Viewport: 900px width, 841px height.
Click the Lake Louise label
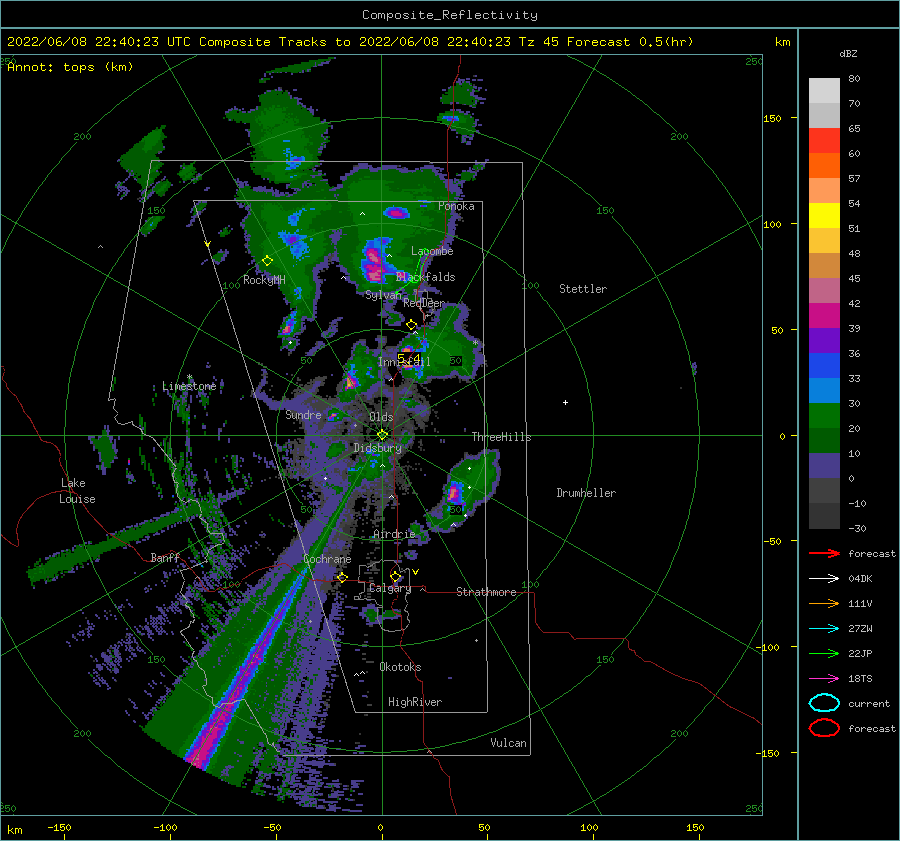77,491
